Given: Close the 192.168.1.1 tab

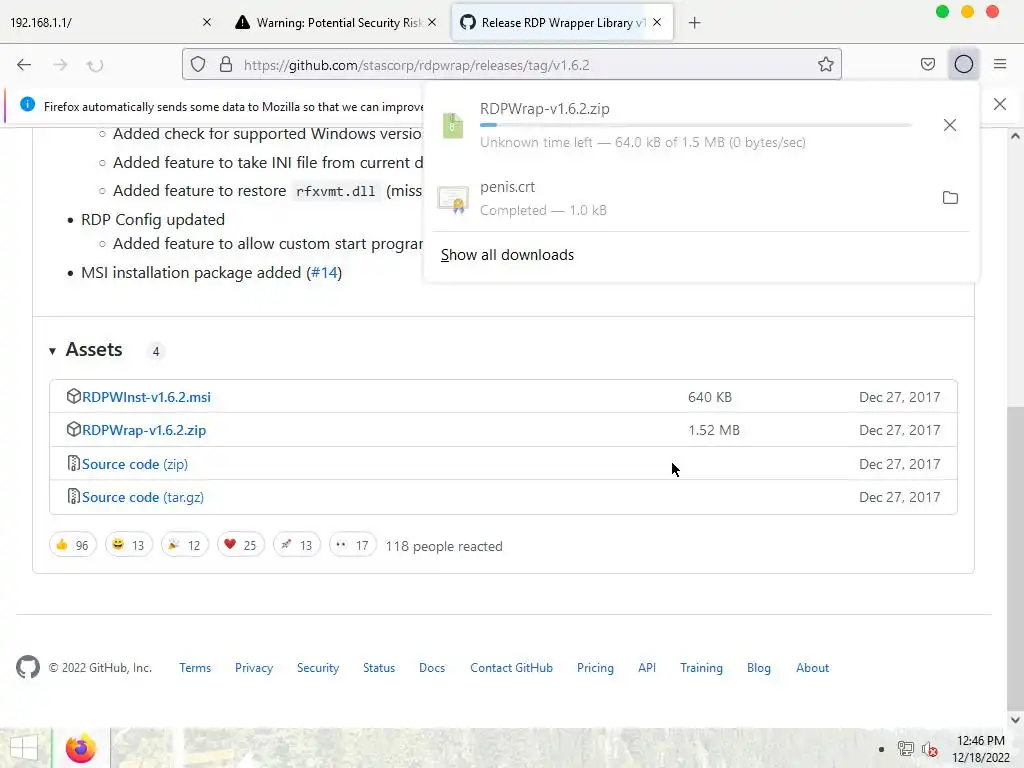Looking at the screenshot, I should point(207,22).
